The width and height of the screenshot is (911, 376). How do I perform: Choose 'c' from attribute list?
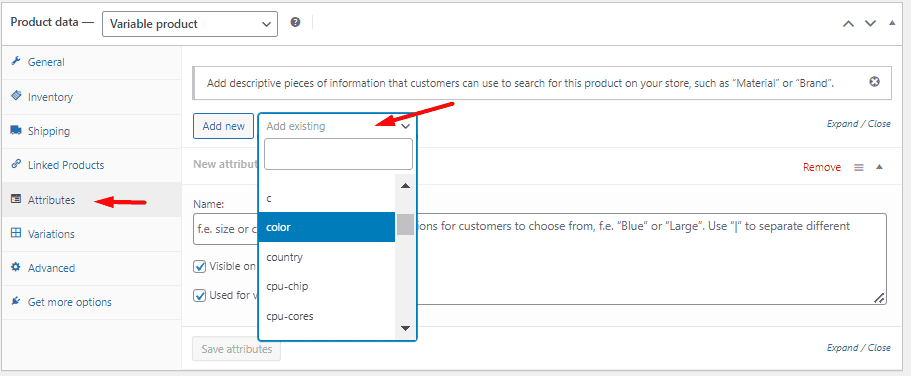tap(327, 198)
